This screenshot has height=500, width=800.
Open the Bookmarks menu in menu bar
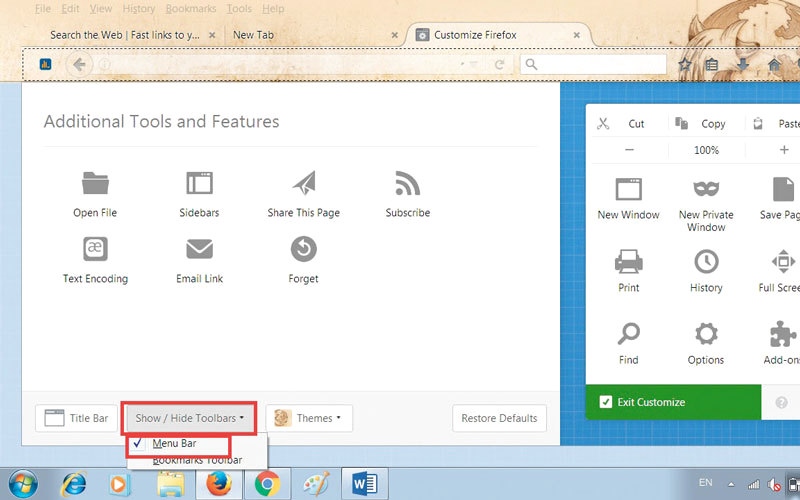192,9
